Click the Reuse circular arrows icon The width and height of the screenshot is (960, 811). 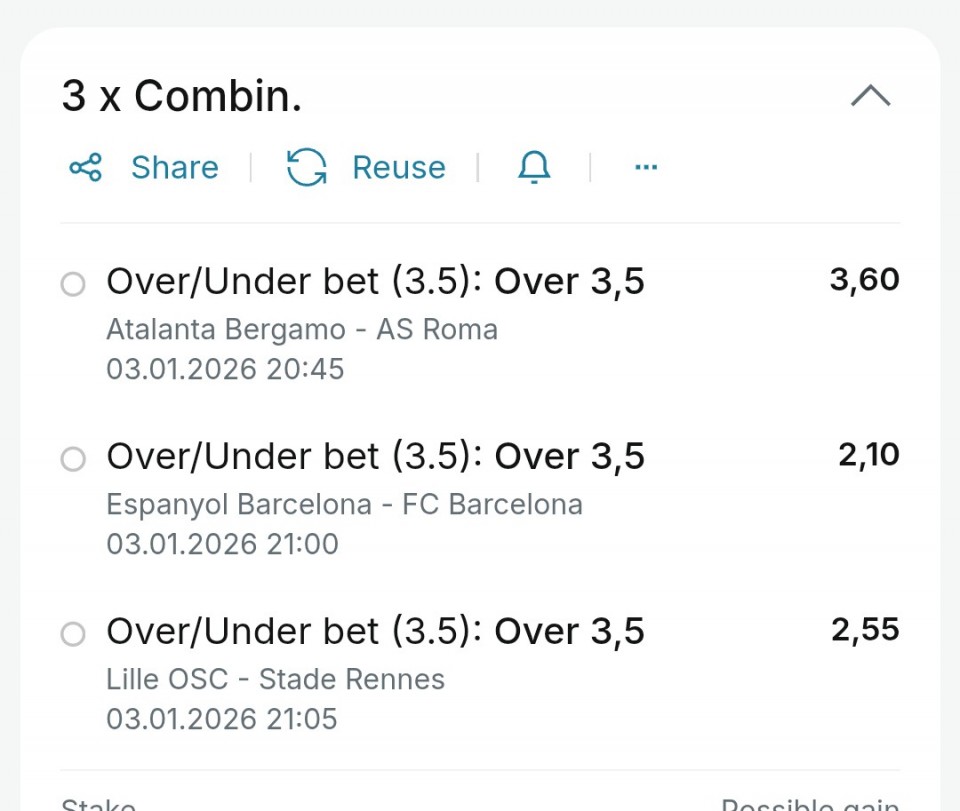click(x=306, y=167)
